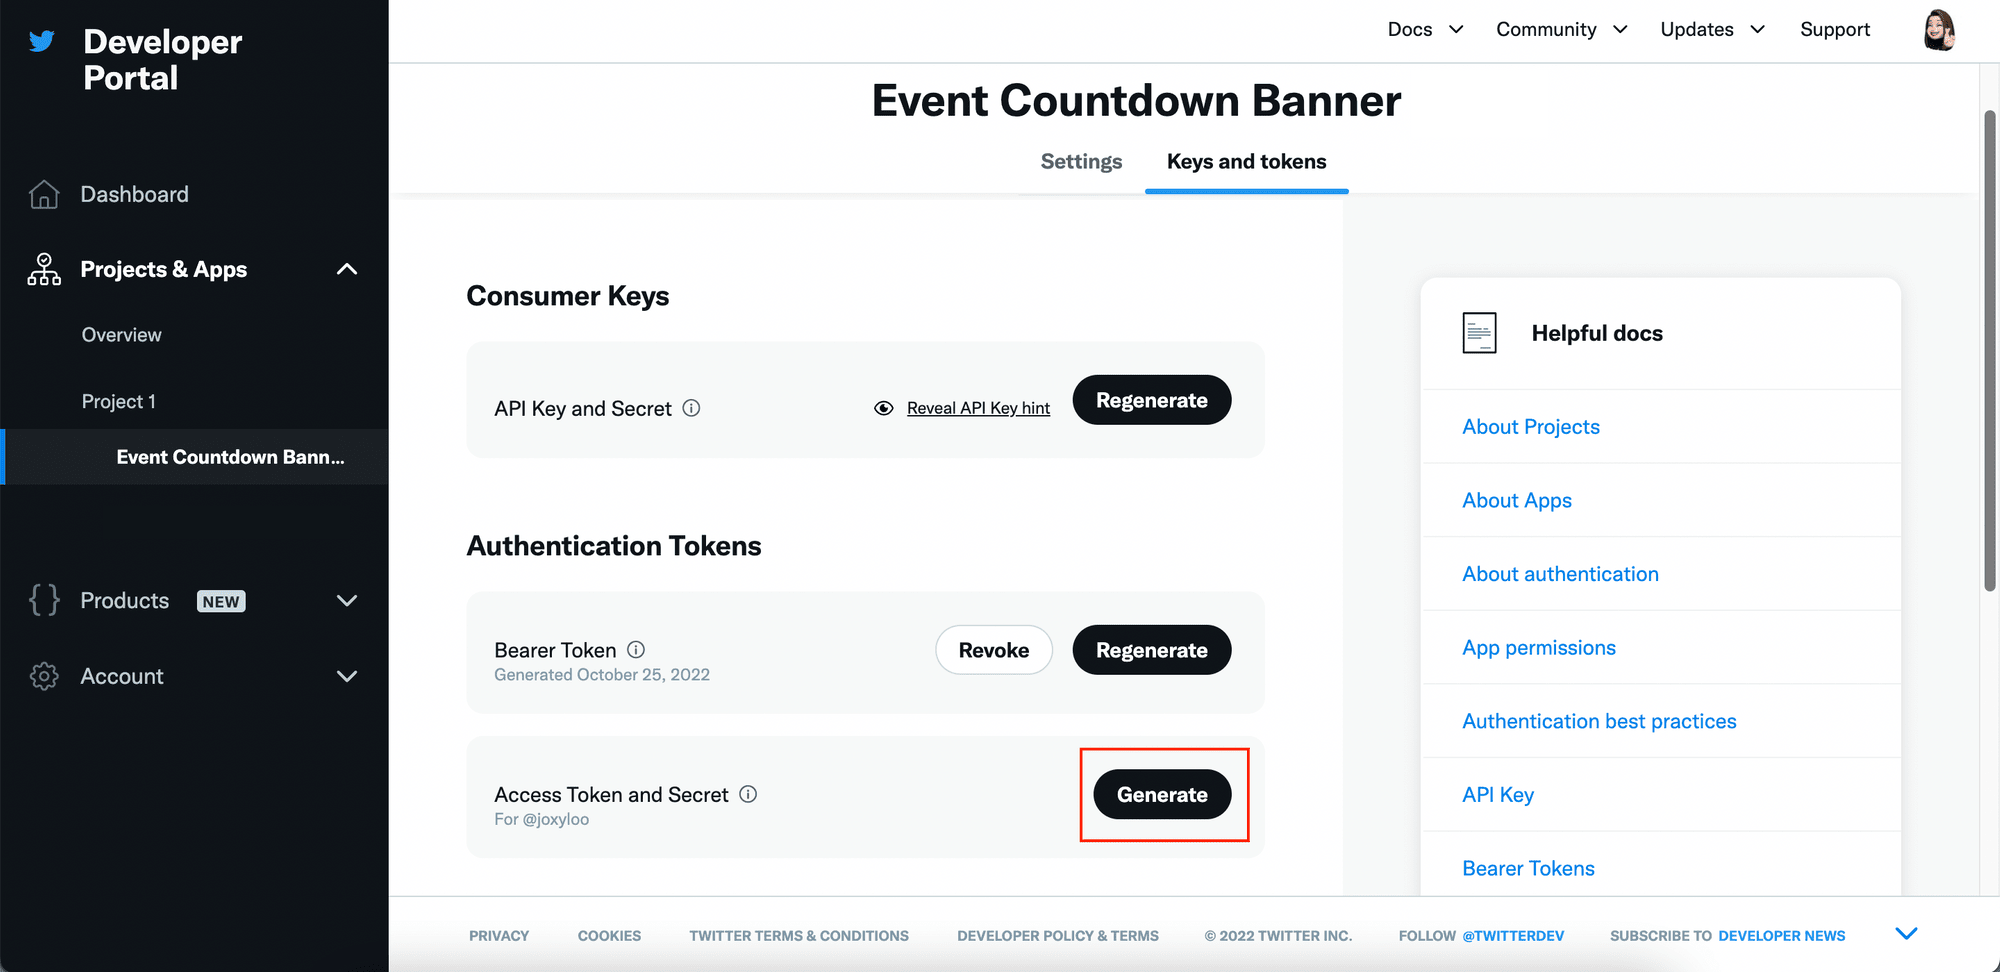Image resolution: width=2000 pixels, height=972 pixels.
Task: Open the info tooltip beside API Key and Secret
Action: pos(692,408)
